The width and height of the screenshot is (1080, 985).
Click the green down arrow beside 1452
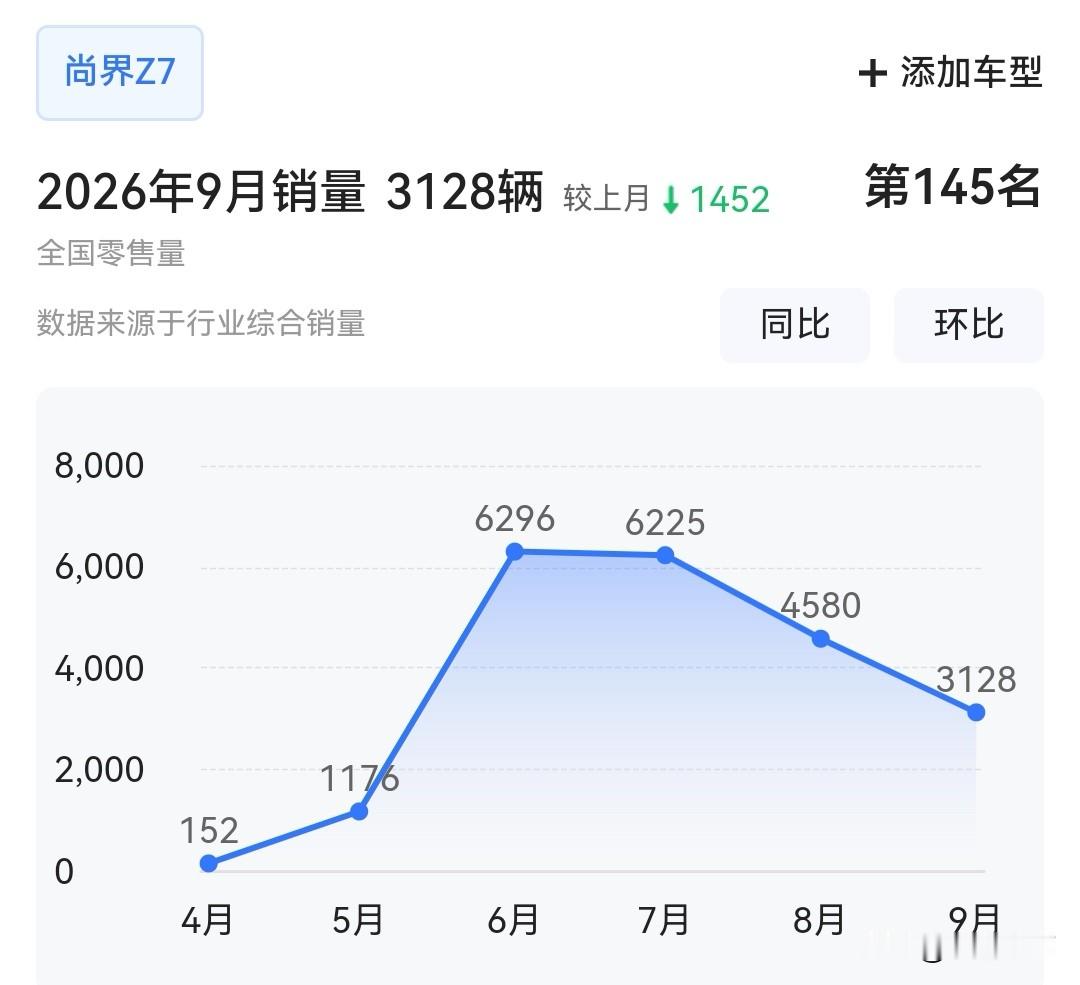tap(670, 200)
